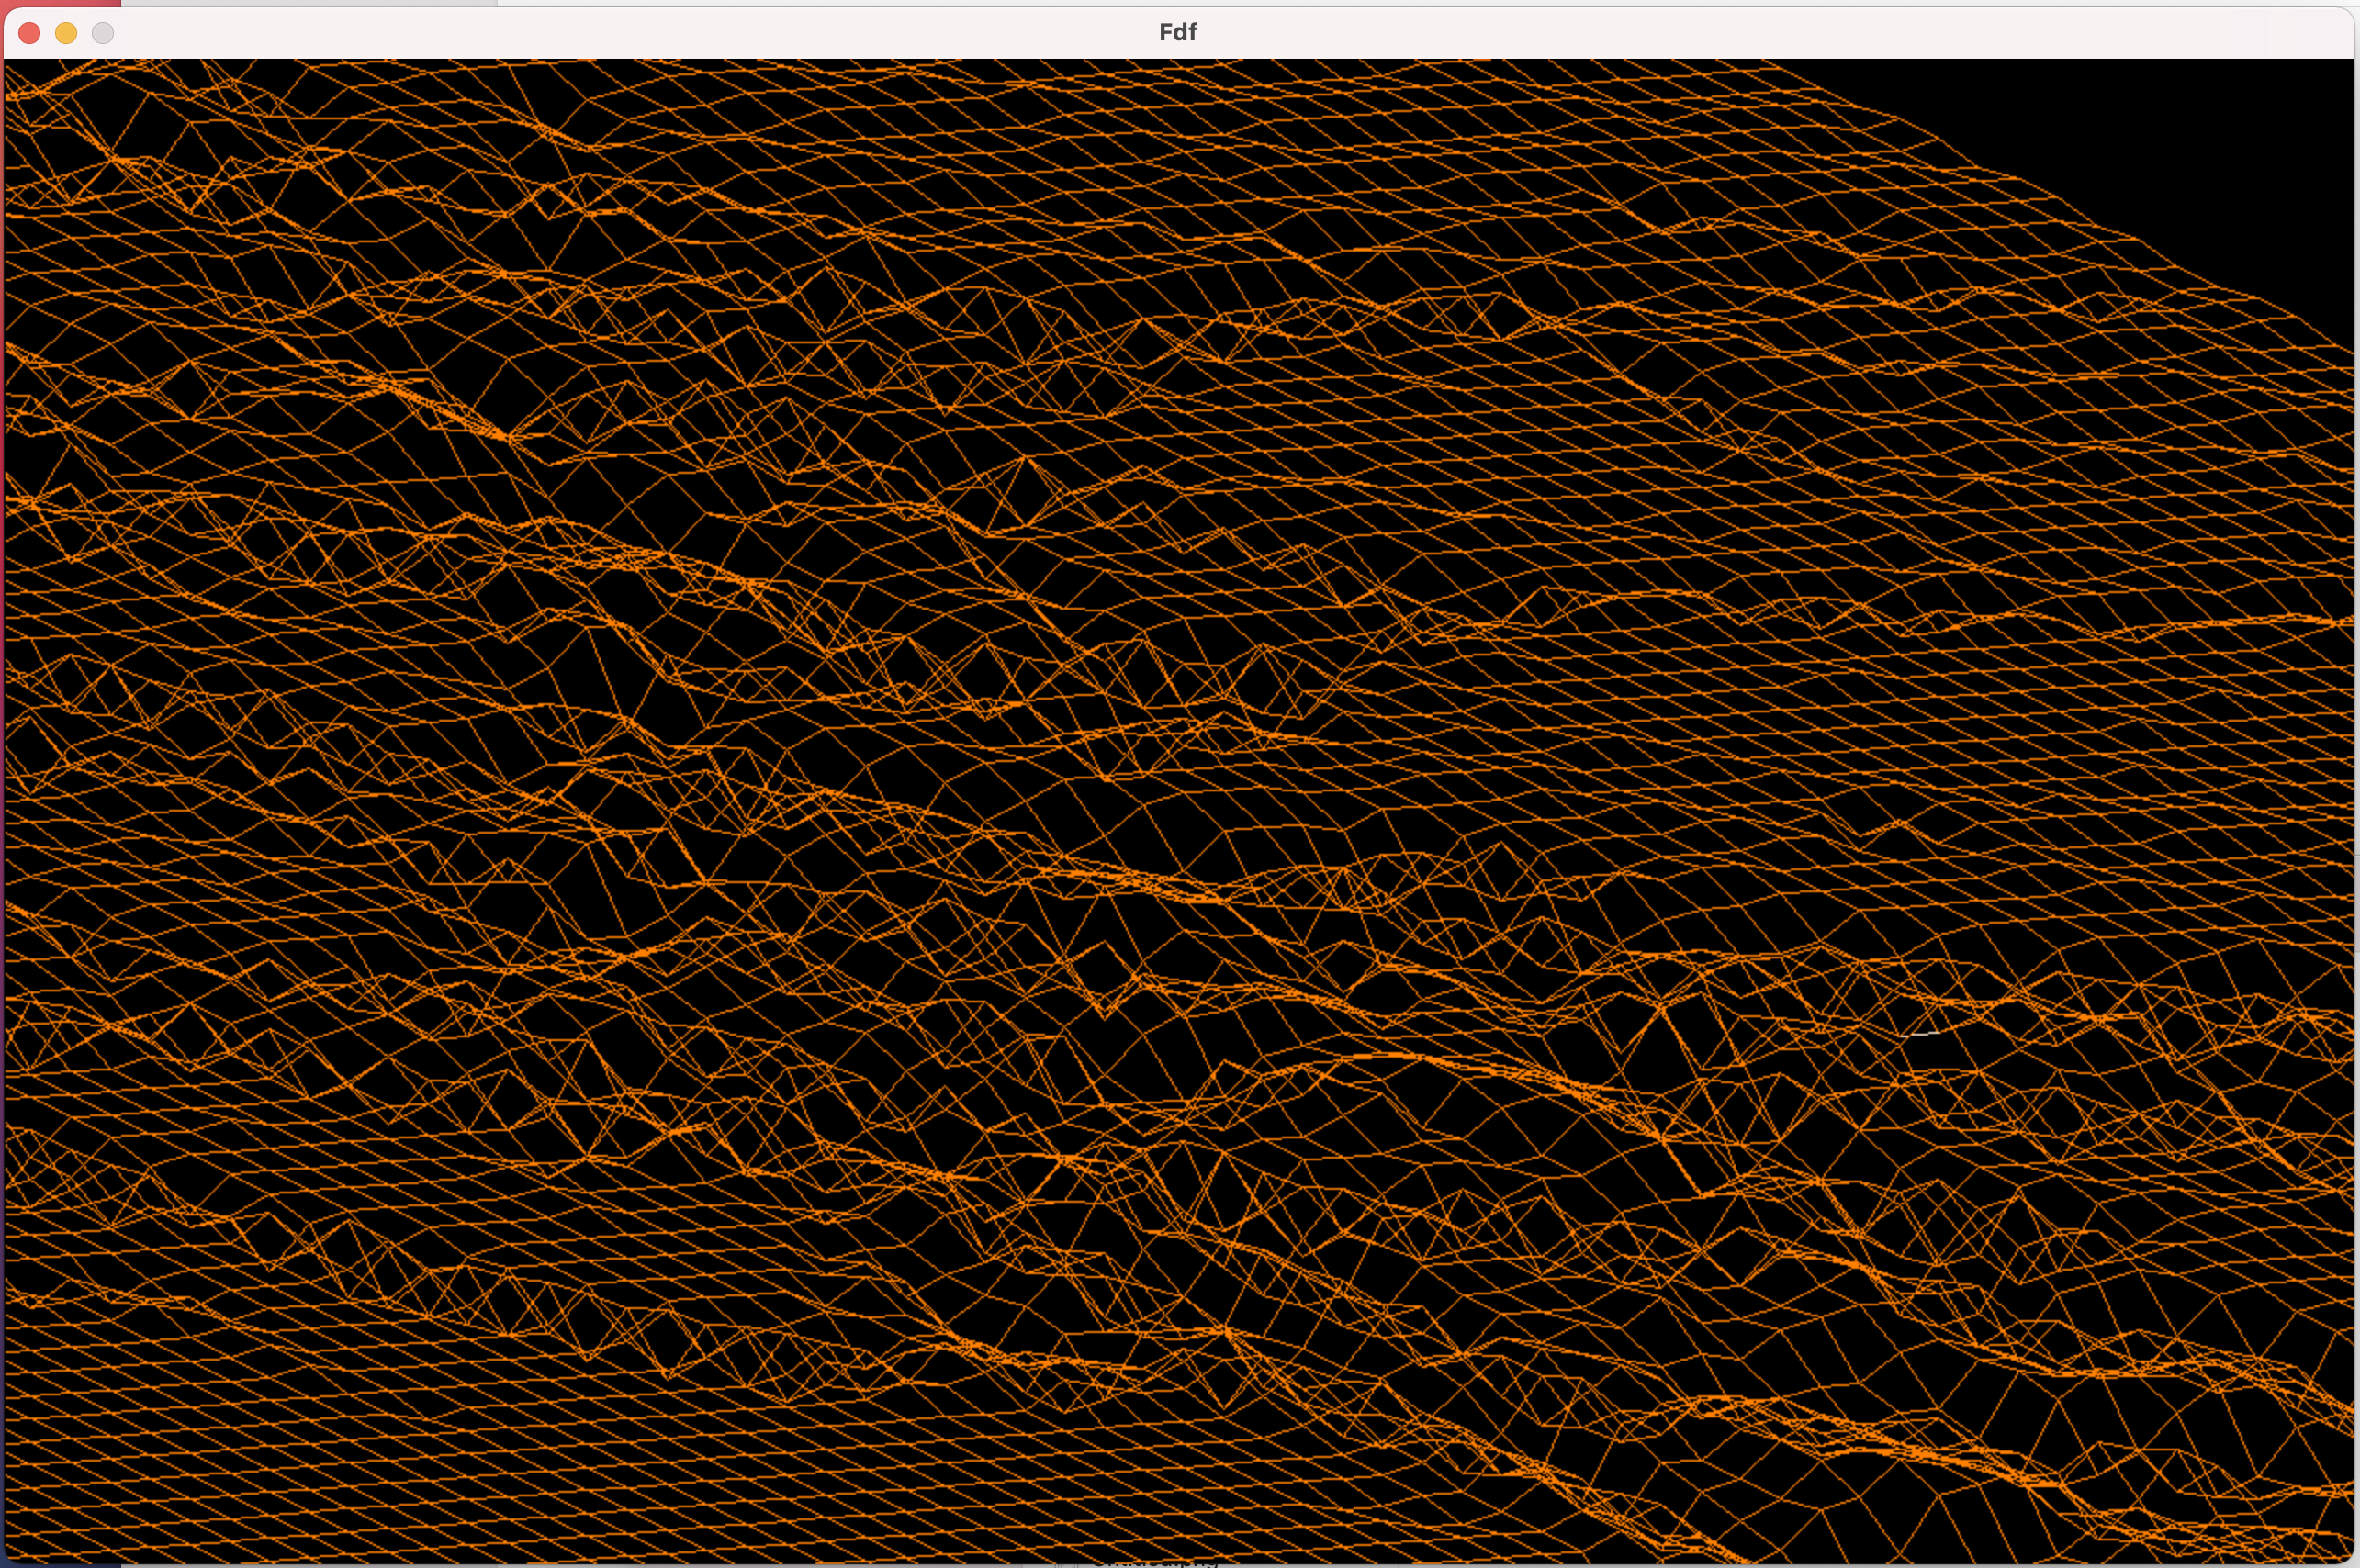Click title bar space between buttons and title
The image size is (2360, 1568).
click(x=600, y=32)
